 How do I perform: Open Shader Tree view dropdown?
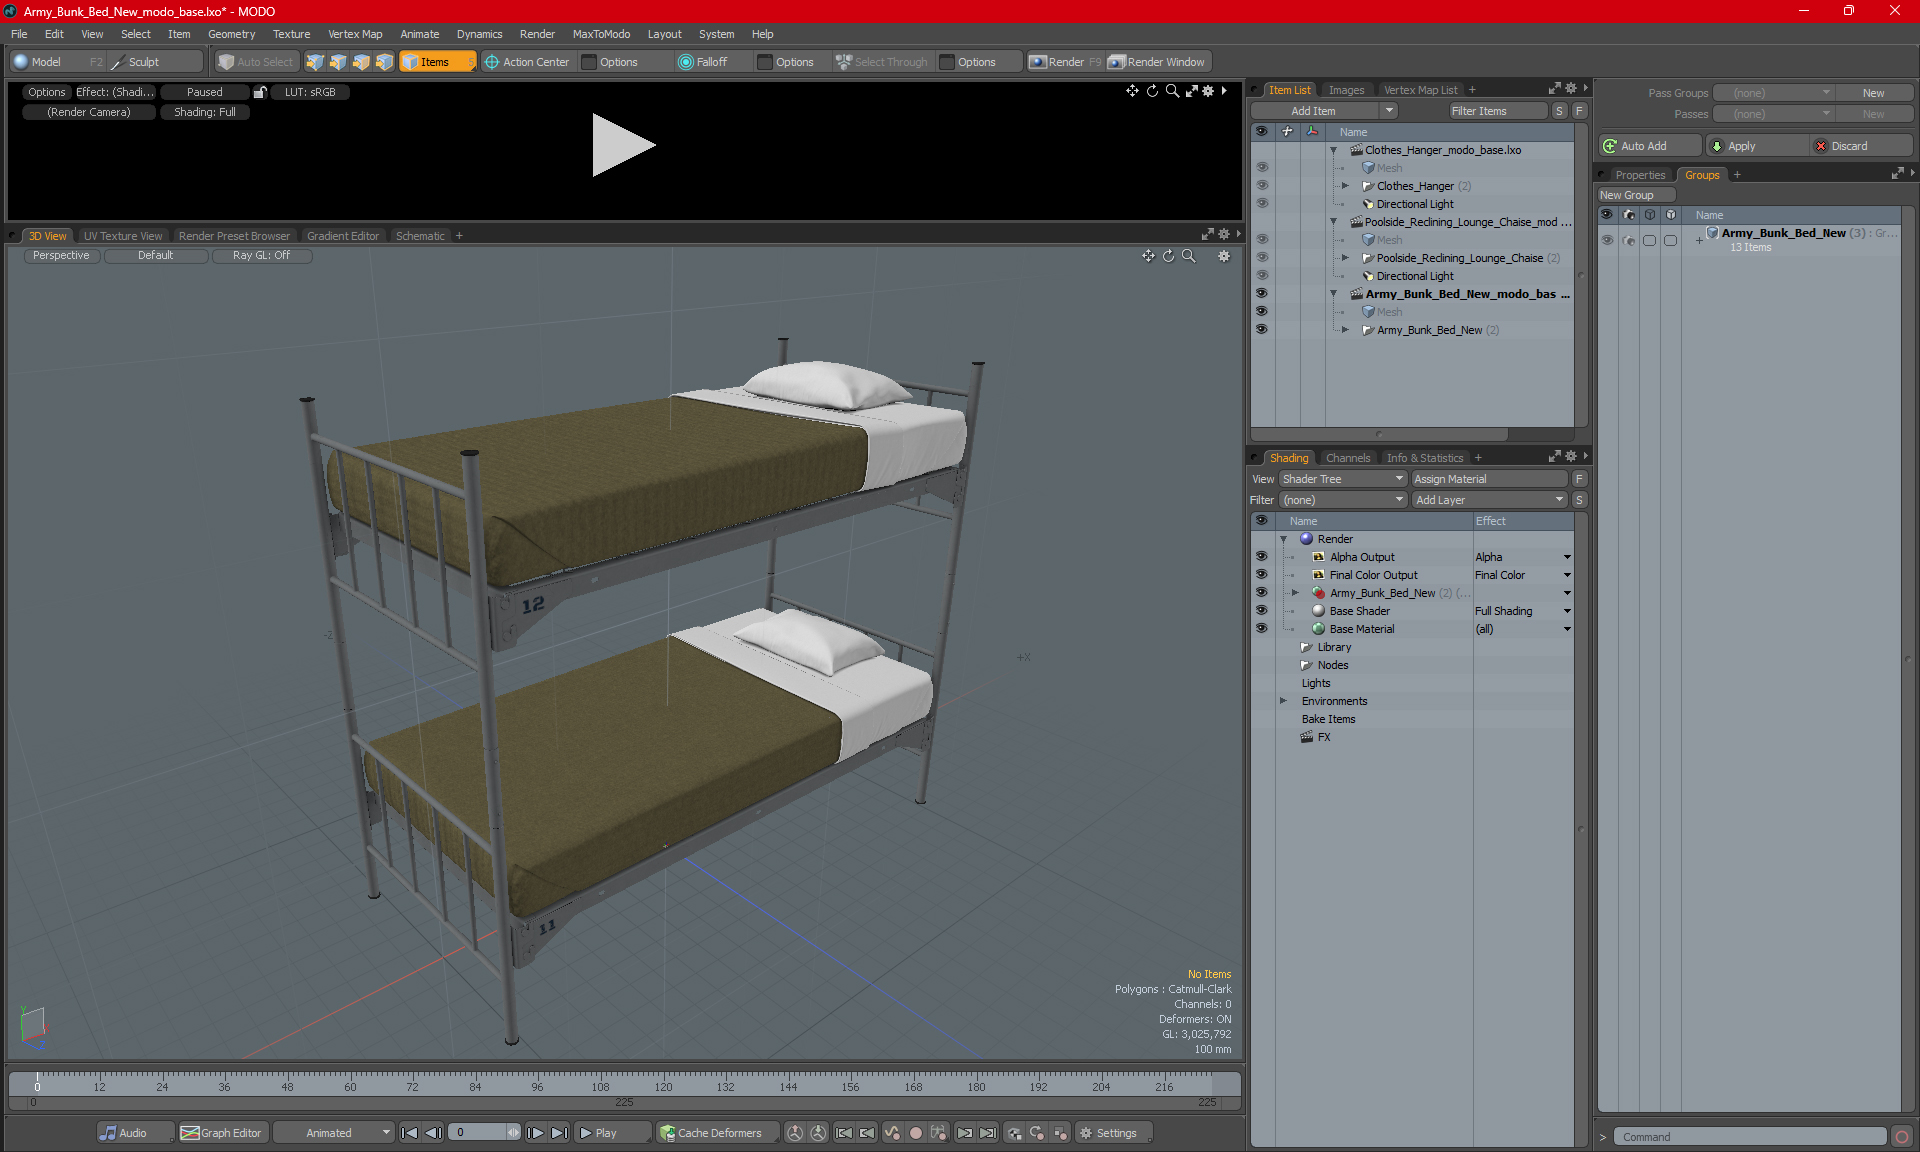click(1343, 479)
